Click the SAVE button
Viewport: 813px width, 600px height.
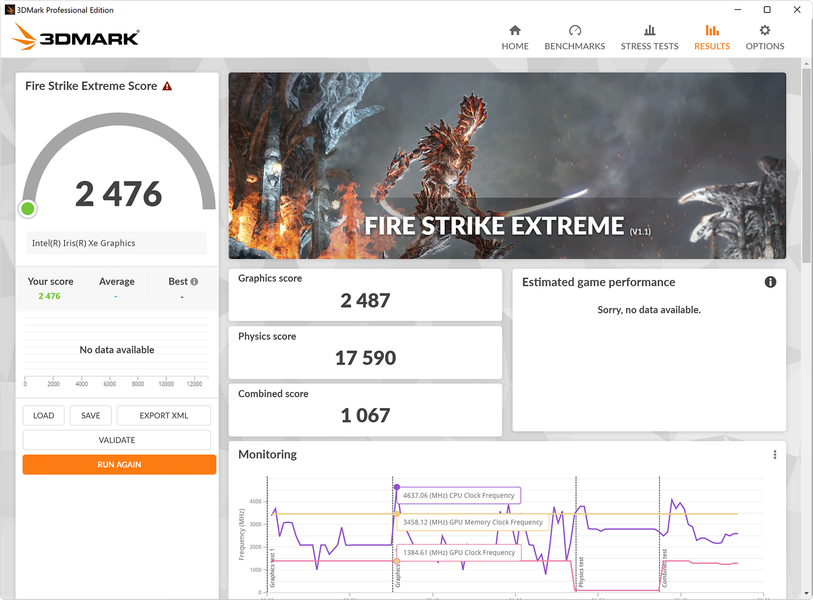[x=91, y=415]
